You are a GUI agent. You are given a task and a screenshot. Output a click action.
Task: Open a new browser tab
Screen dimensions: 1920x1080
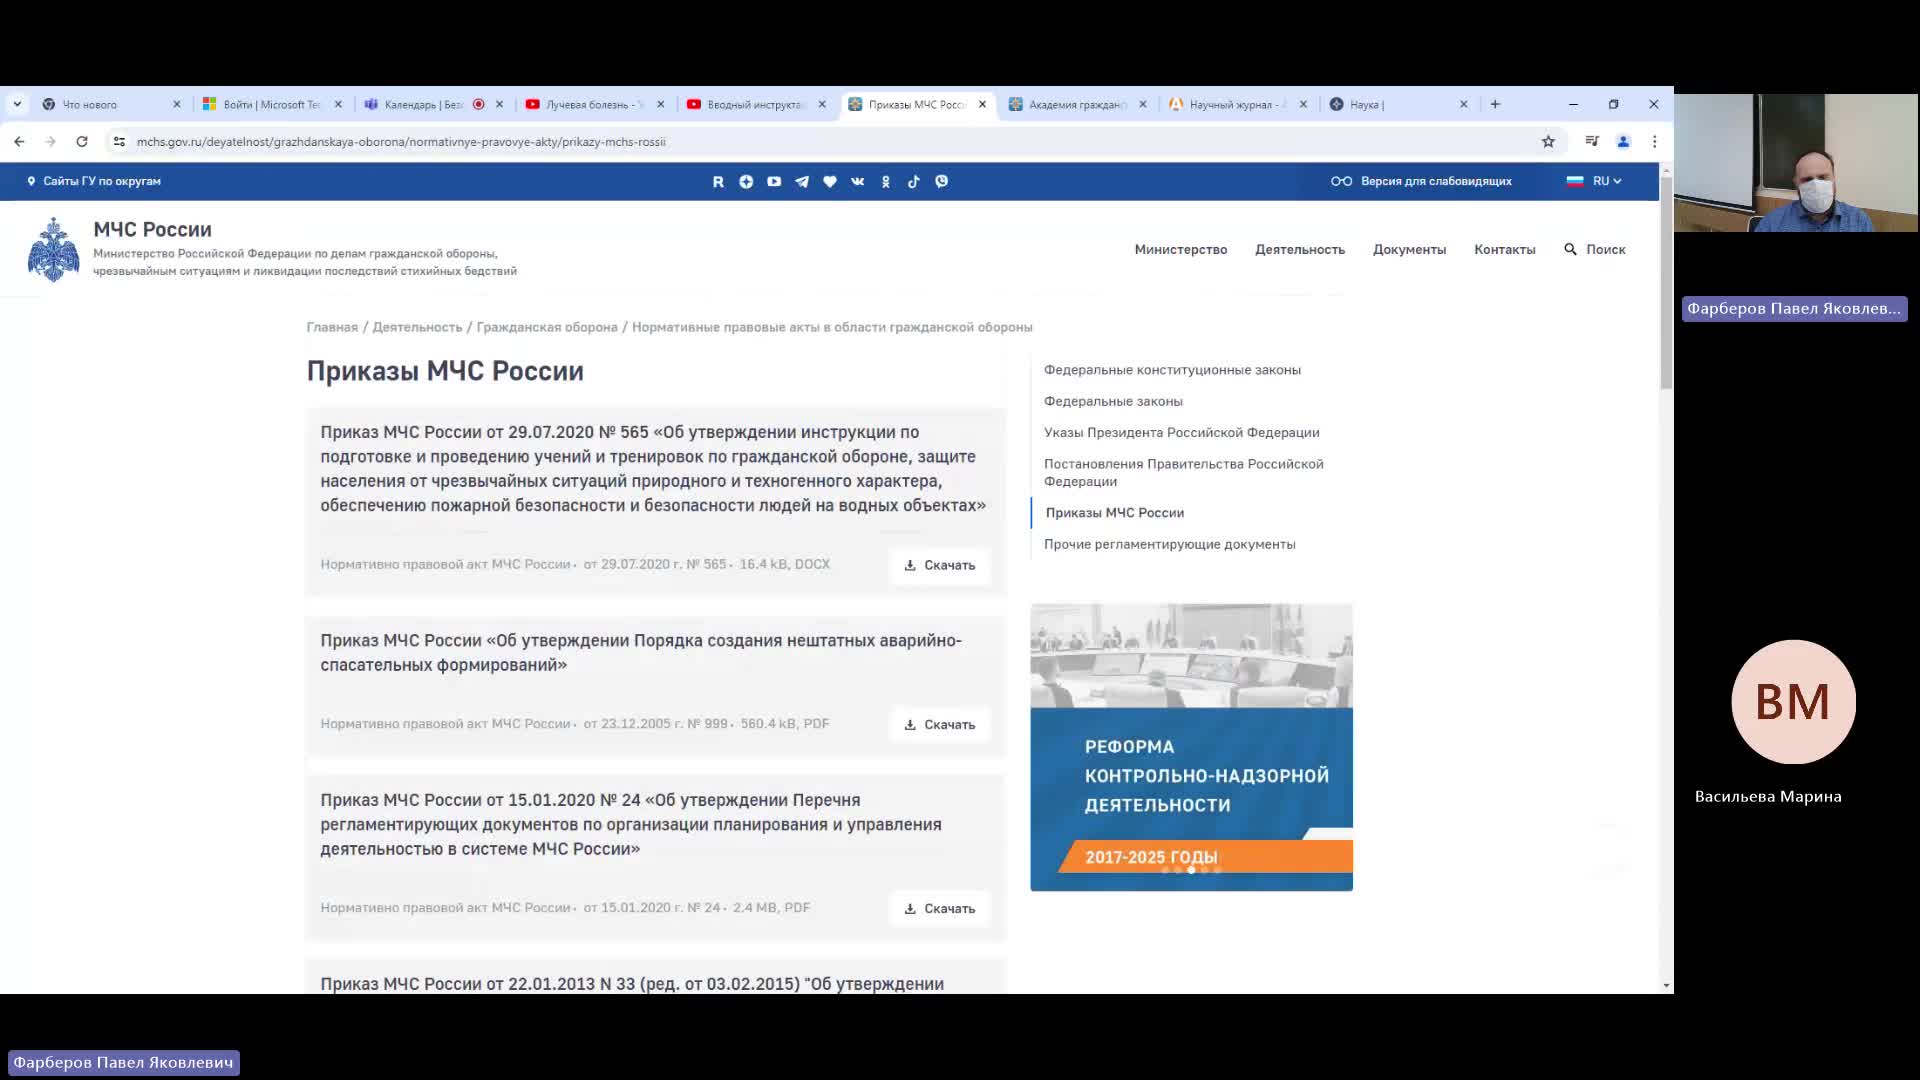1495,104
